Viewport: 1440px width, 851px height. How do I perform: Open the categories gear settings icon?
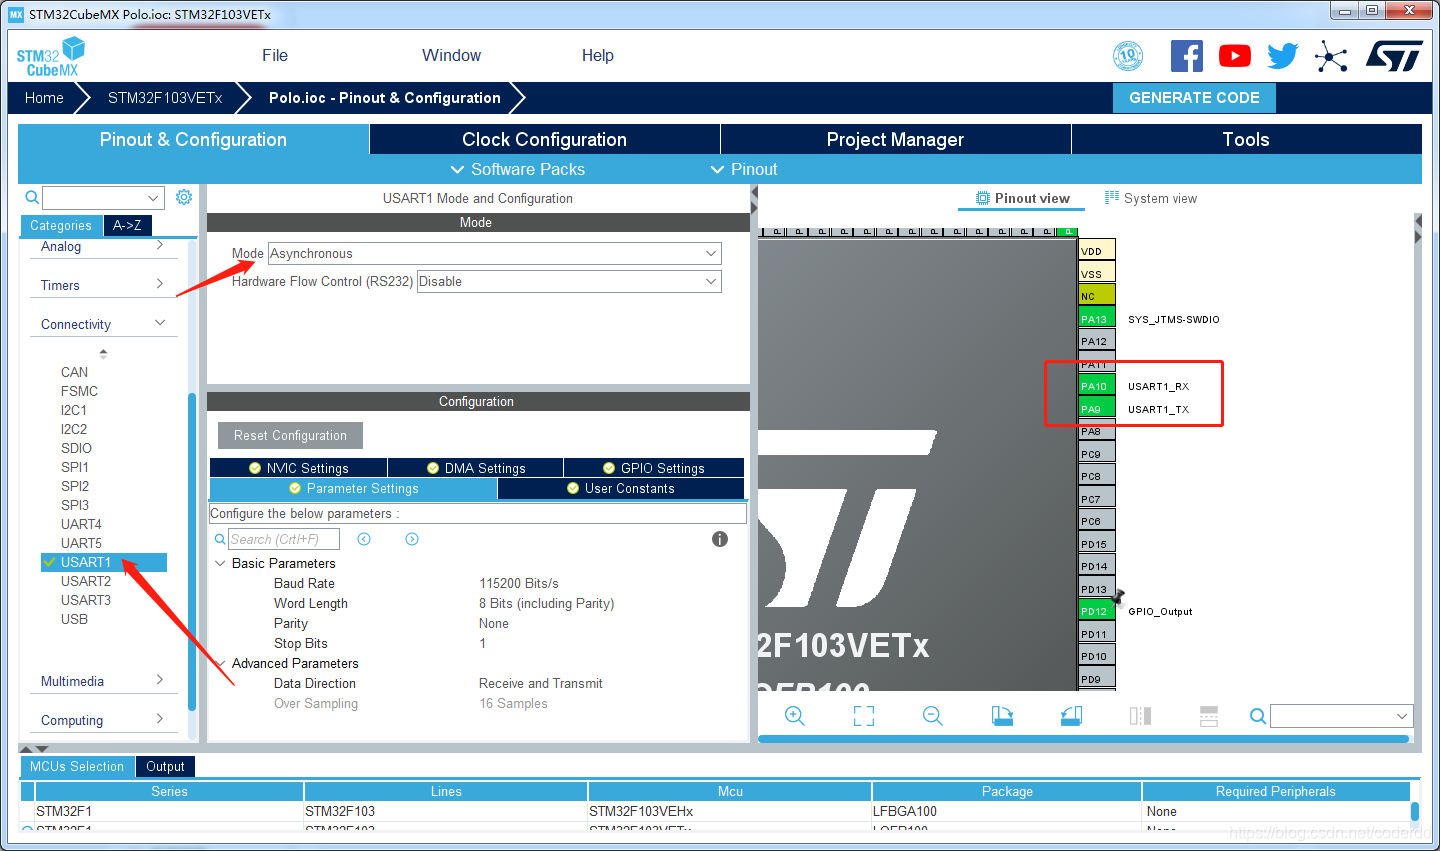coord(184,197)
